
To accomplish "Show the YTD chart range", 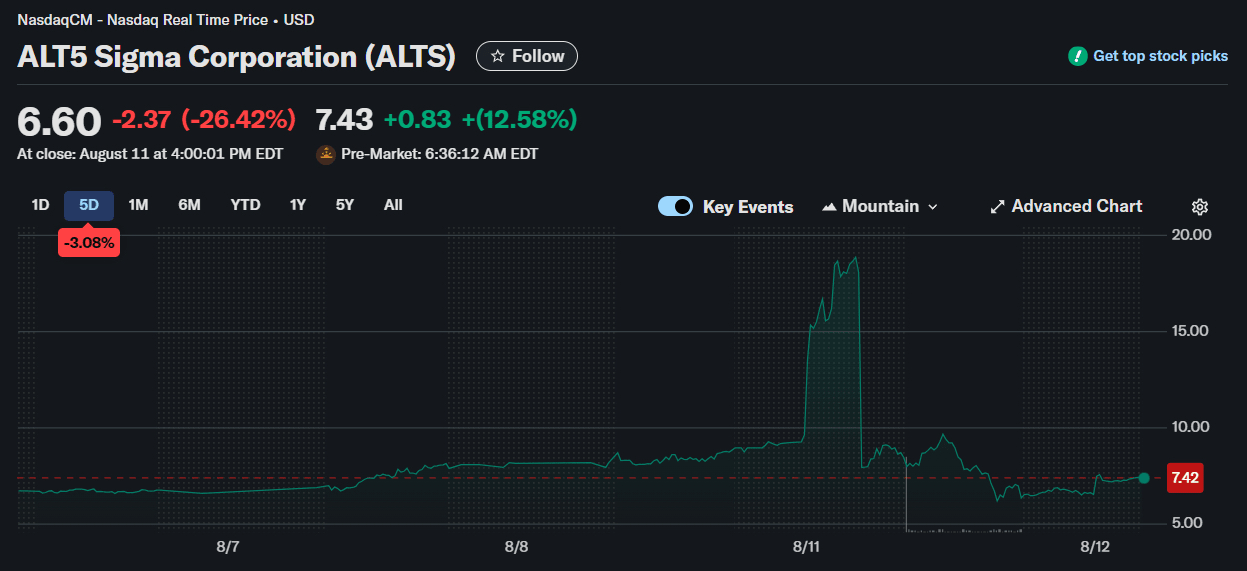I will [x=245, y=205].
